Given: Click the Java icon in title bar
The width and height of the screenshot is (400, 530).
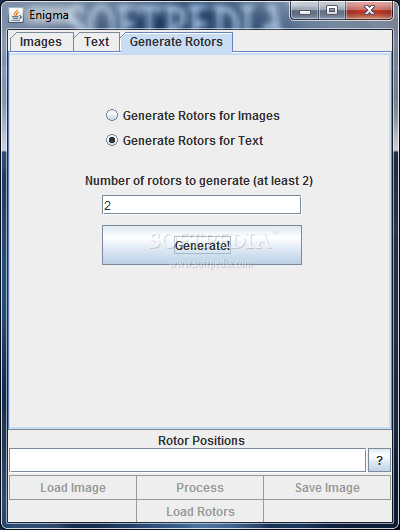Looking at the screenshot, I should [x=16, y=15].
